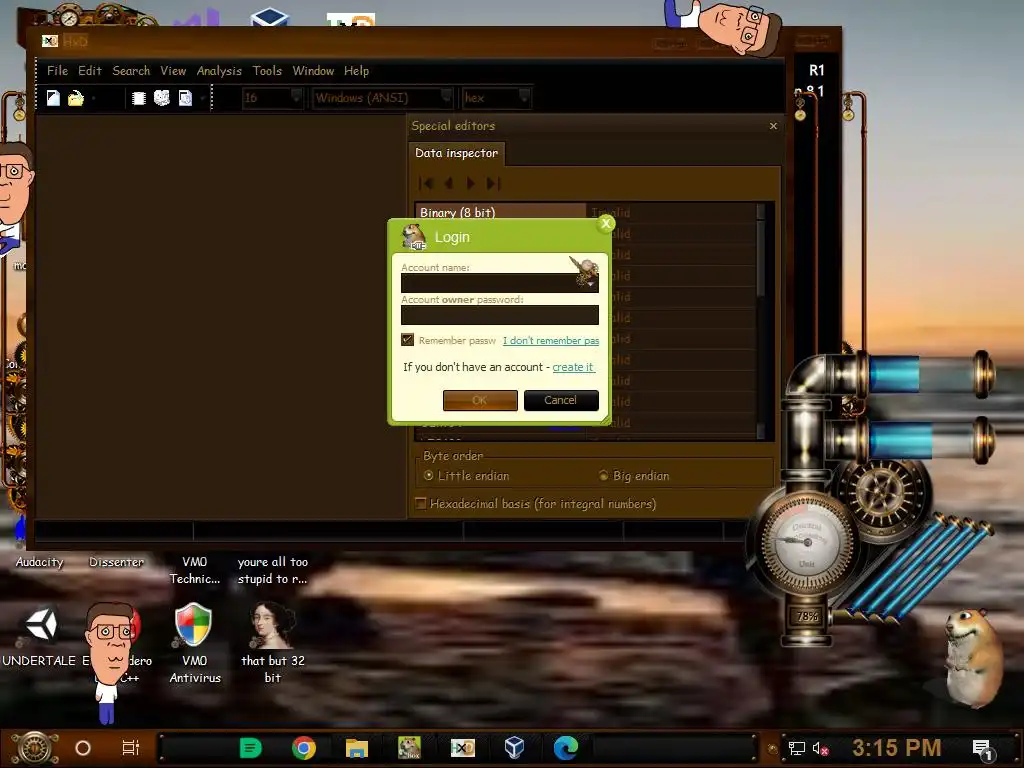Click the Account name input field
The height and width of the screenshot is (768, 1024).
(500, 283)
